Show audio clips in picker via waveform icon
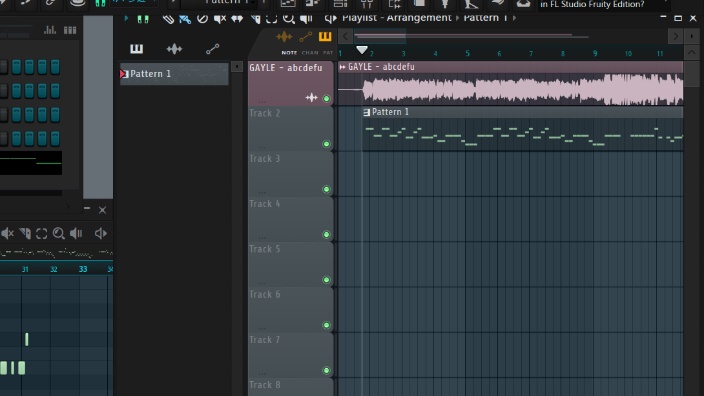 [x=174, y=49]
